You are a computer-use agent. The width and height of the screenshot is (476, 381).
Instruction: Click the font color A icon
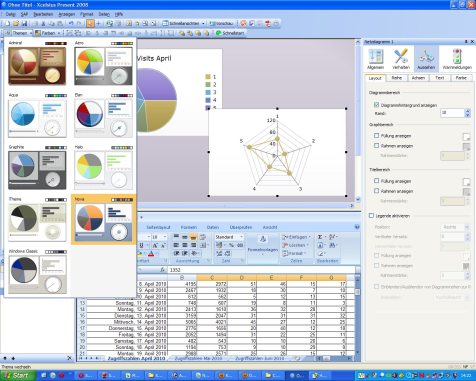point(151,254)
